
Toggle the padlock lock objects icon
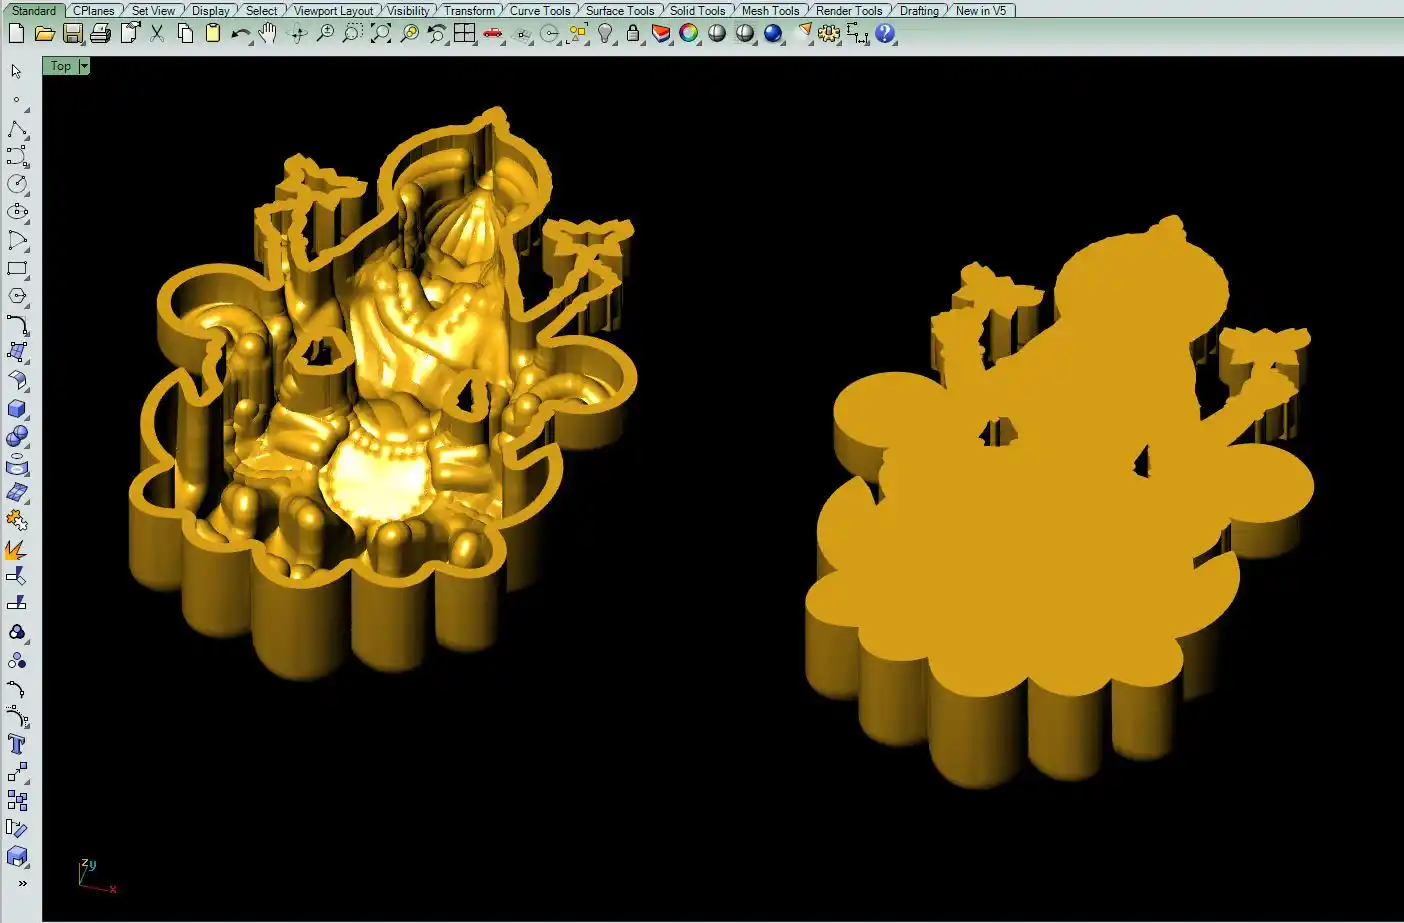(x=633, y=33)
